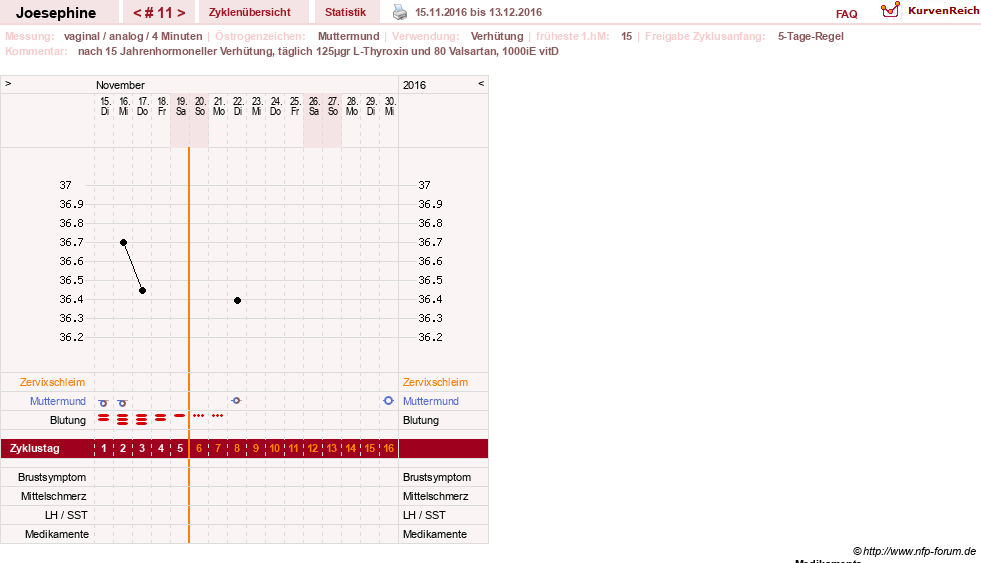The image size is (981, 563).
Task: Click the date header 30. Mi
Action: point(390,106)
